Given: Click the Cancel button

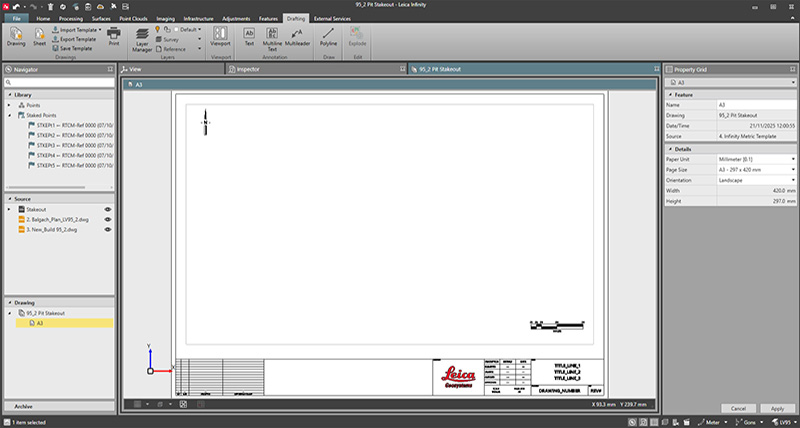Looking at the screenshot, I should [737, 408].
